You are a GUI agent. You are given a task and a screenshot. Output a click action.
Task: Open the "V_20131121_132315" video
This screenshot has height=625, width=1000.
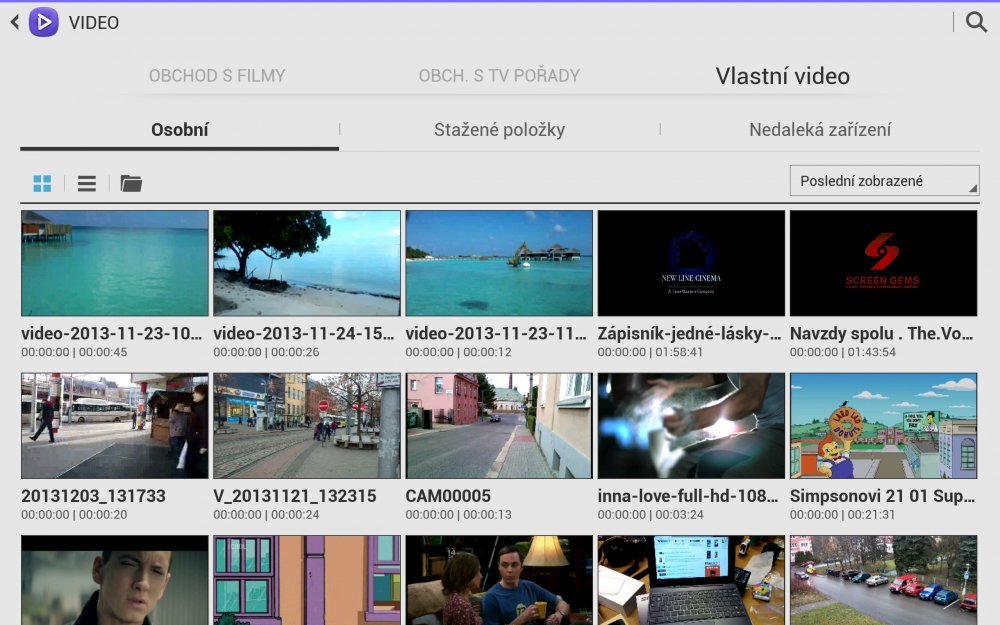pos(307,427)
